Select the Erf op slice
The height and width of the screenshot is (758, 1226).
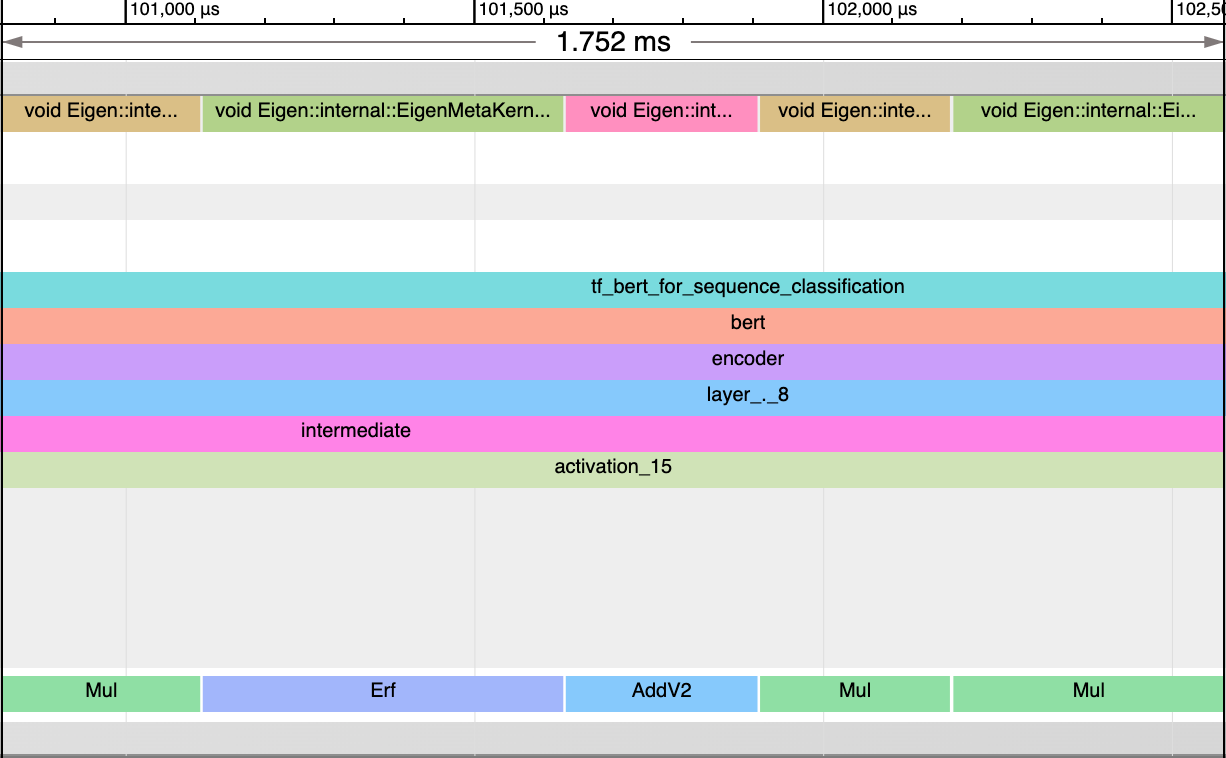(383, 694)
